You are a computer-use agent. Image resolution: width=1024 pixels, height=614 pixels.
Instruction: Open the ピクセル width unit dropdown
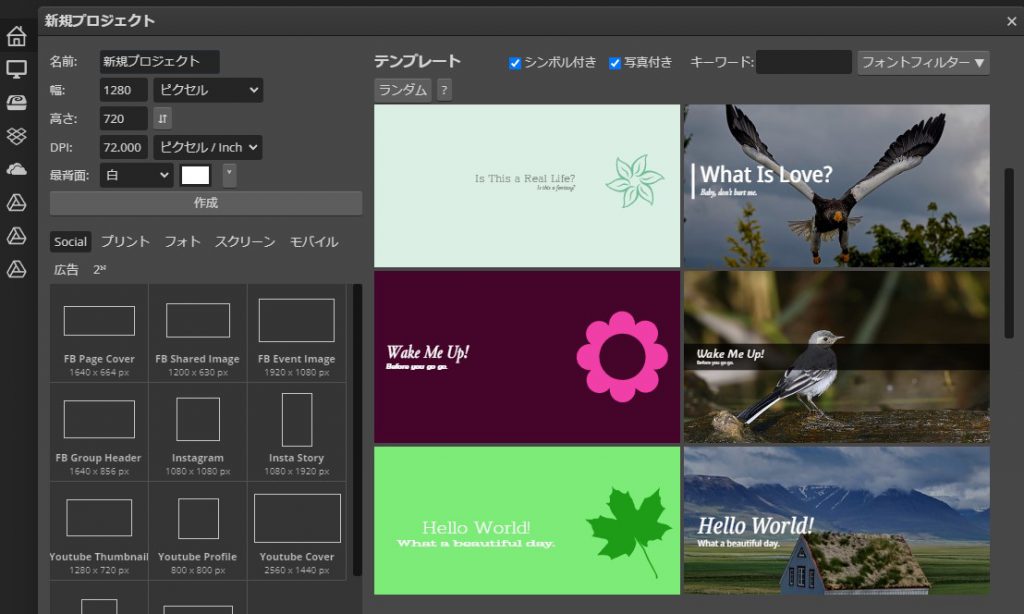coord(208,90)
